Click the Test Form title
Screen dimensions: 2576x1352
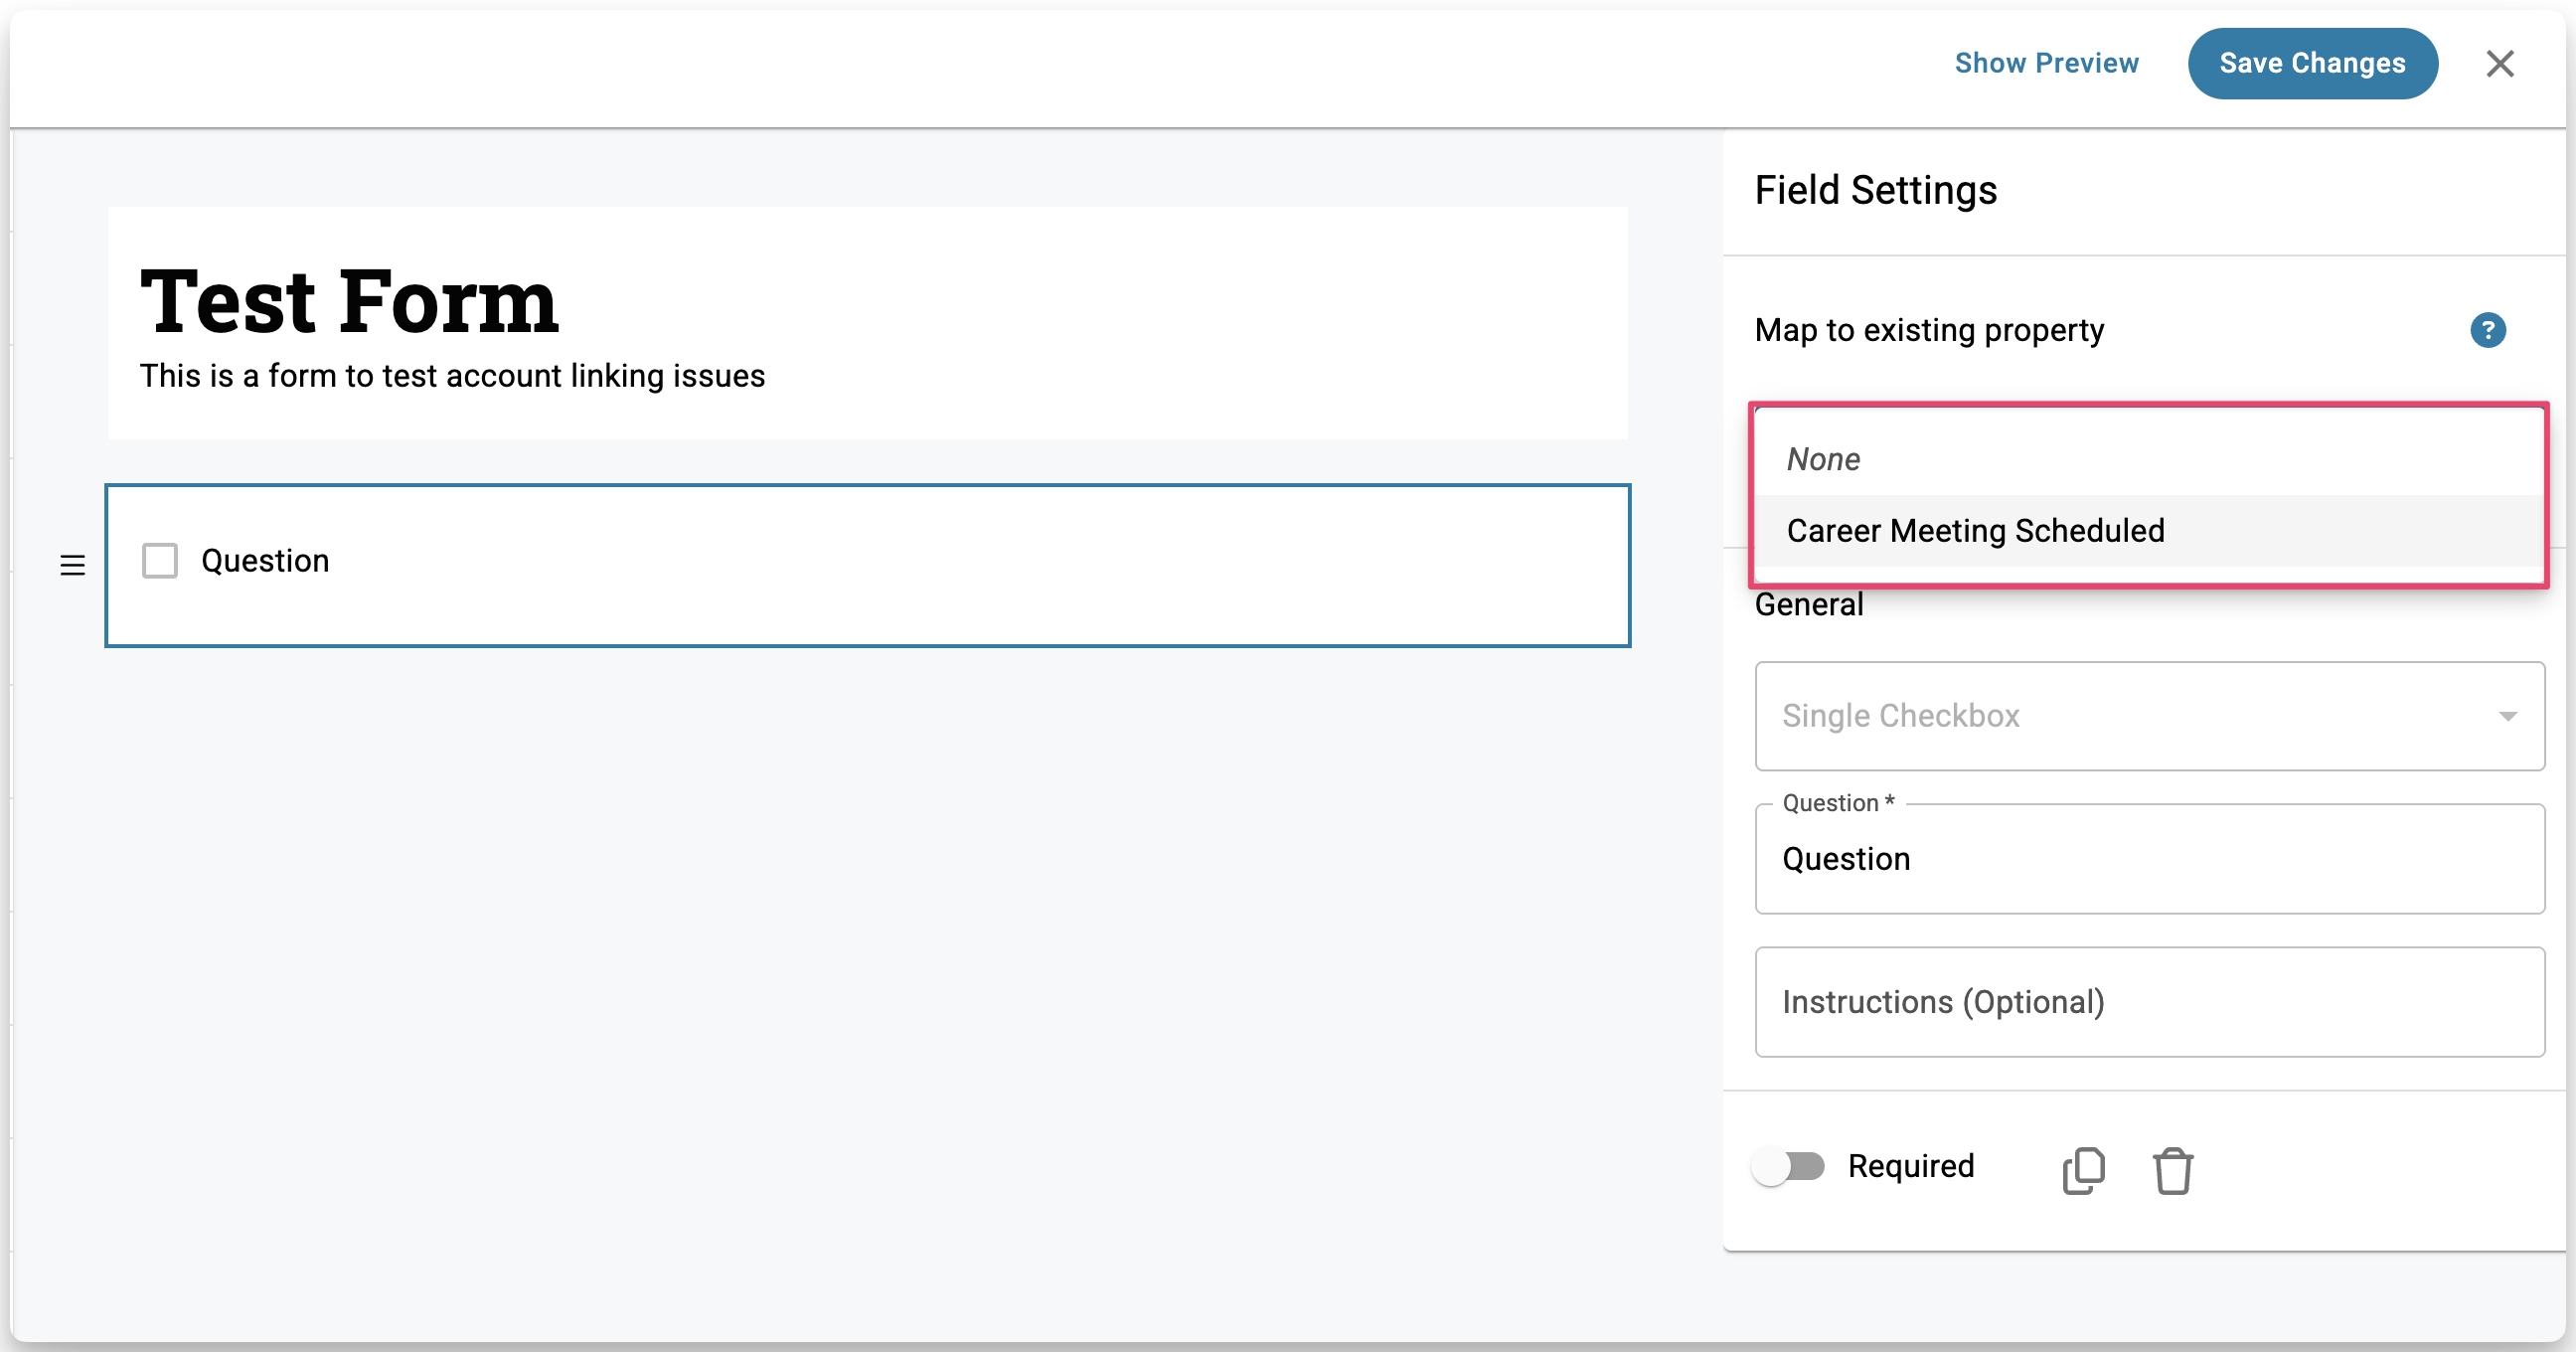[349, 301]
